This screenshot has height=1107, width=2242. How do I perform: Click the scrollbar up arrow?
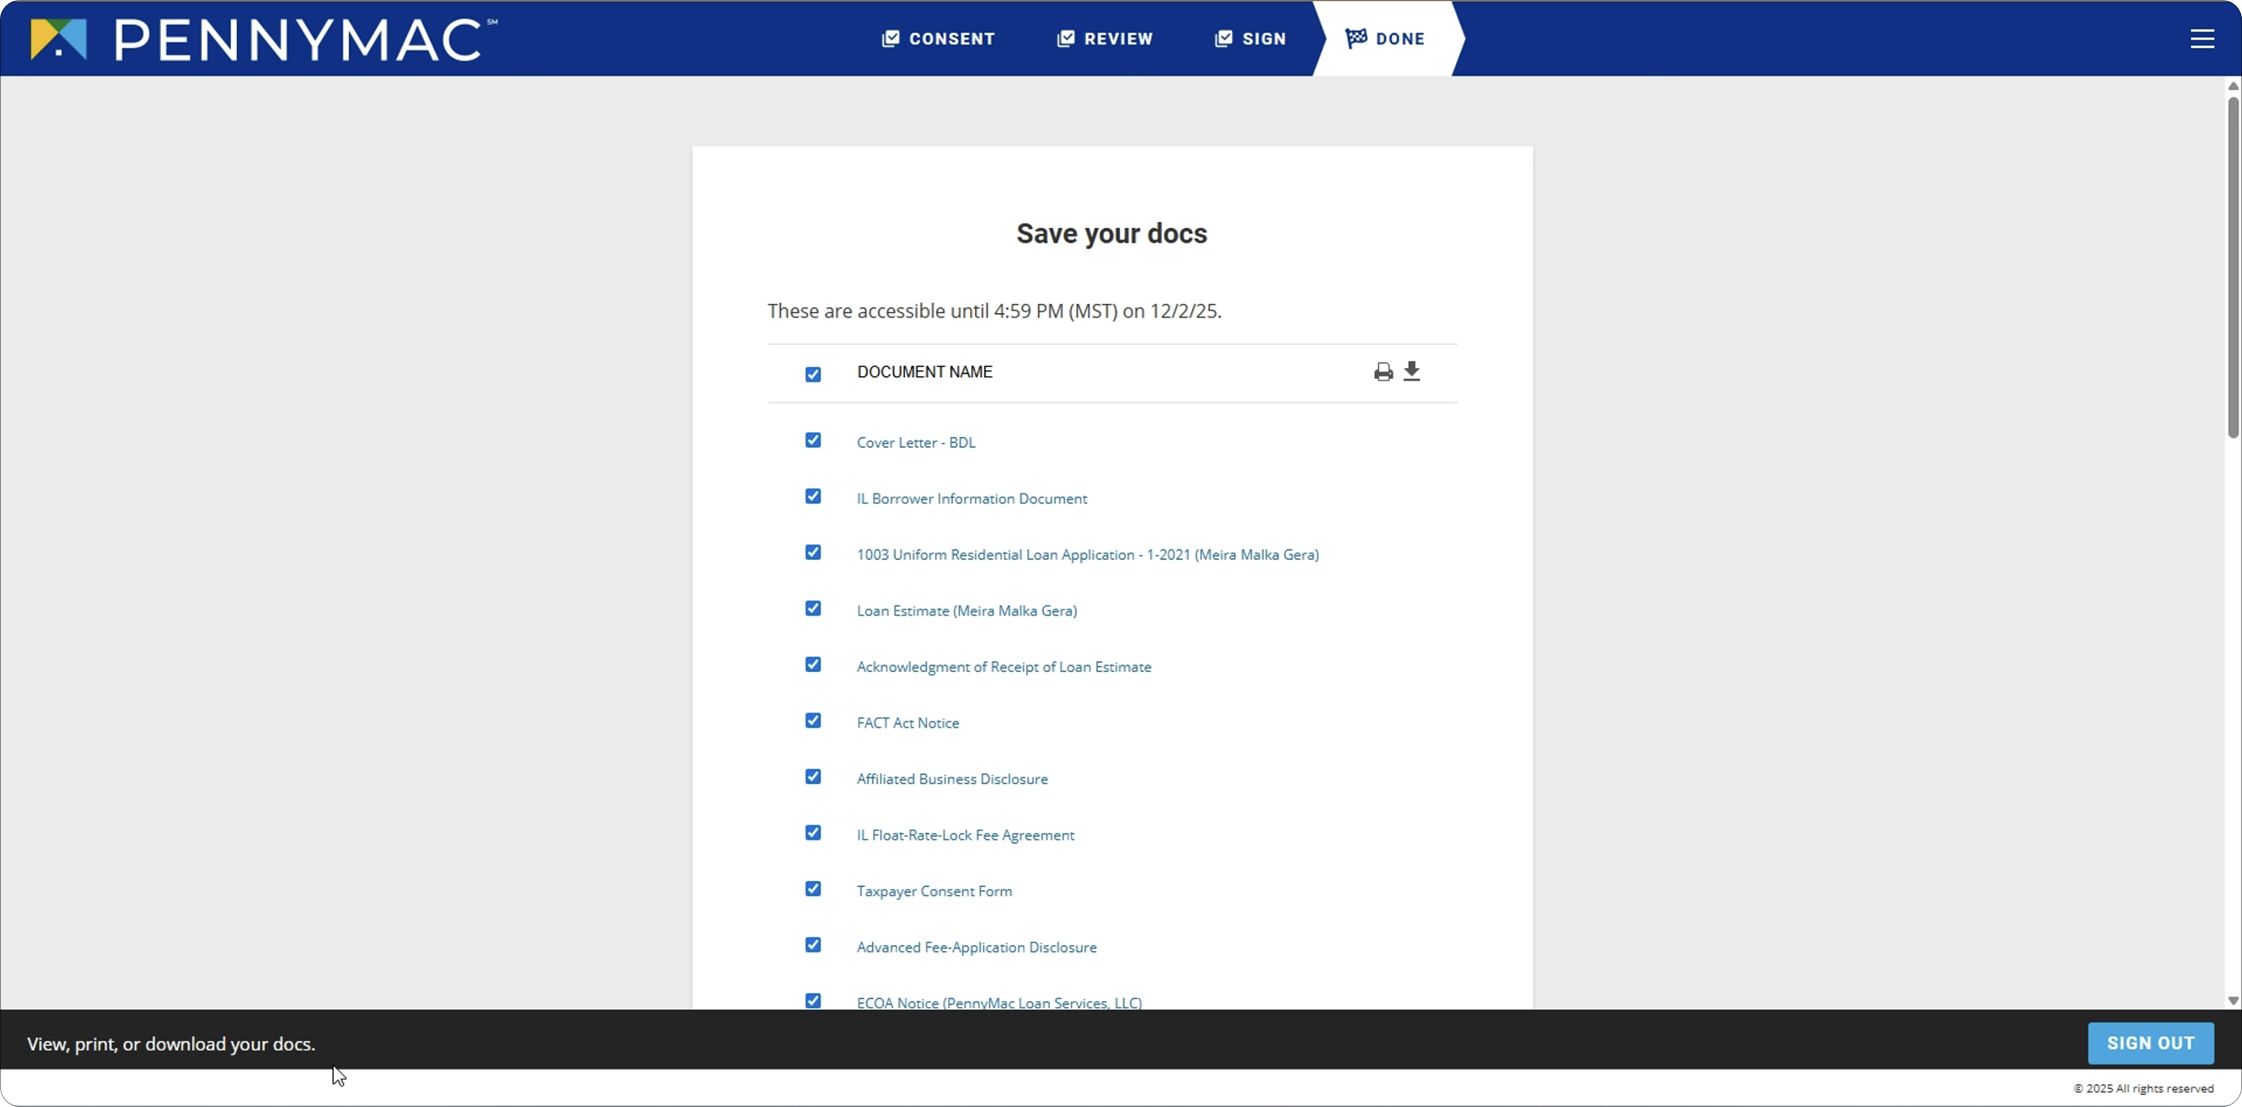[x=2233, y=86]
